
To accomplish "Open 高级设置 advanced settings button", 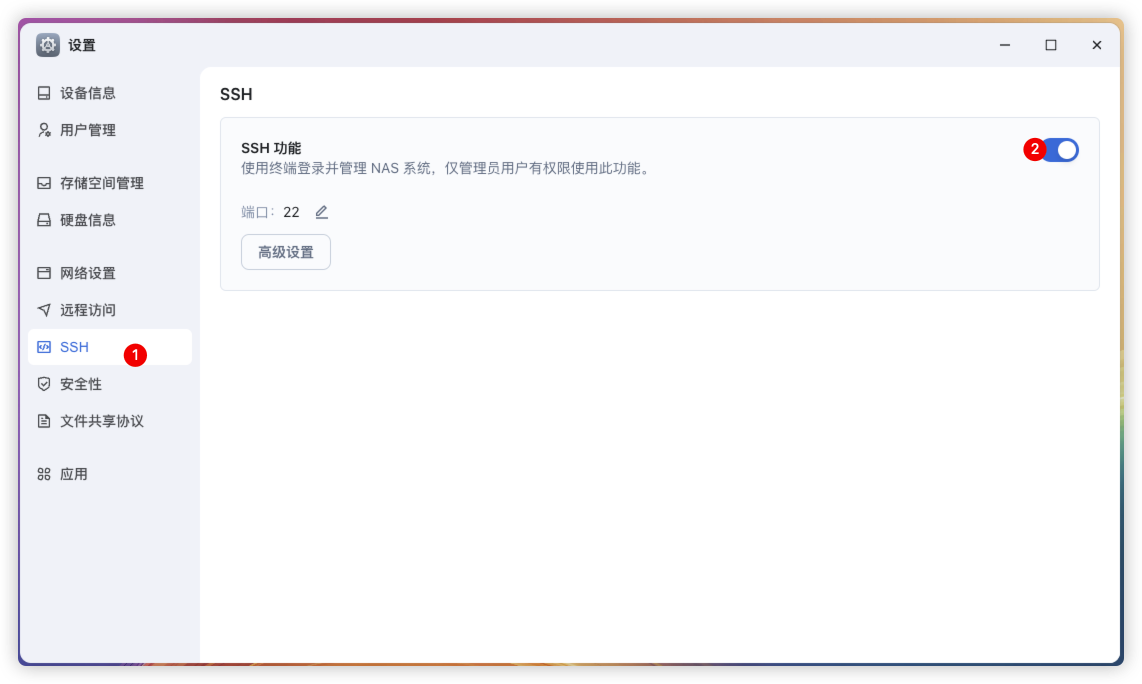I will coord(286,252).
